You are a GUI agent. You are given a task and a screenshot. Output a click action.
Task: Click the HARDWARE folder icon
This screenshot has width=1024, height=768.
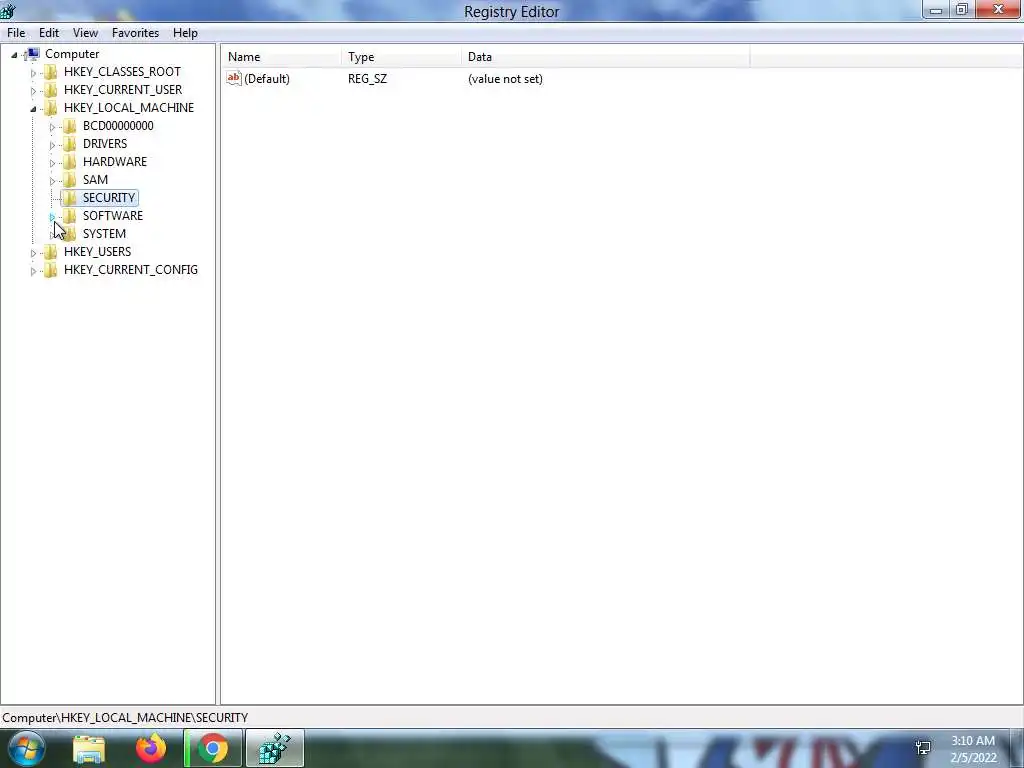pyautogui.click(x=70, y=162)
